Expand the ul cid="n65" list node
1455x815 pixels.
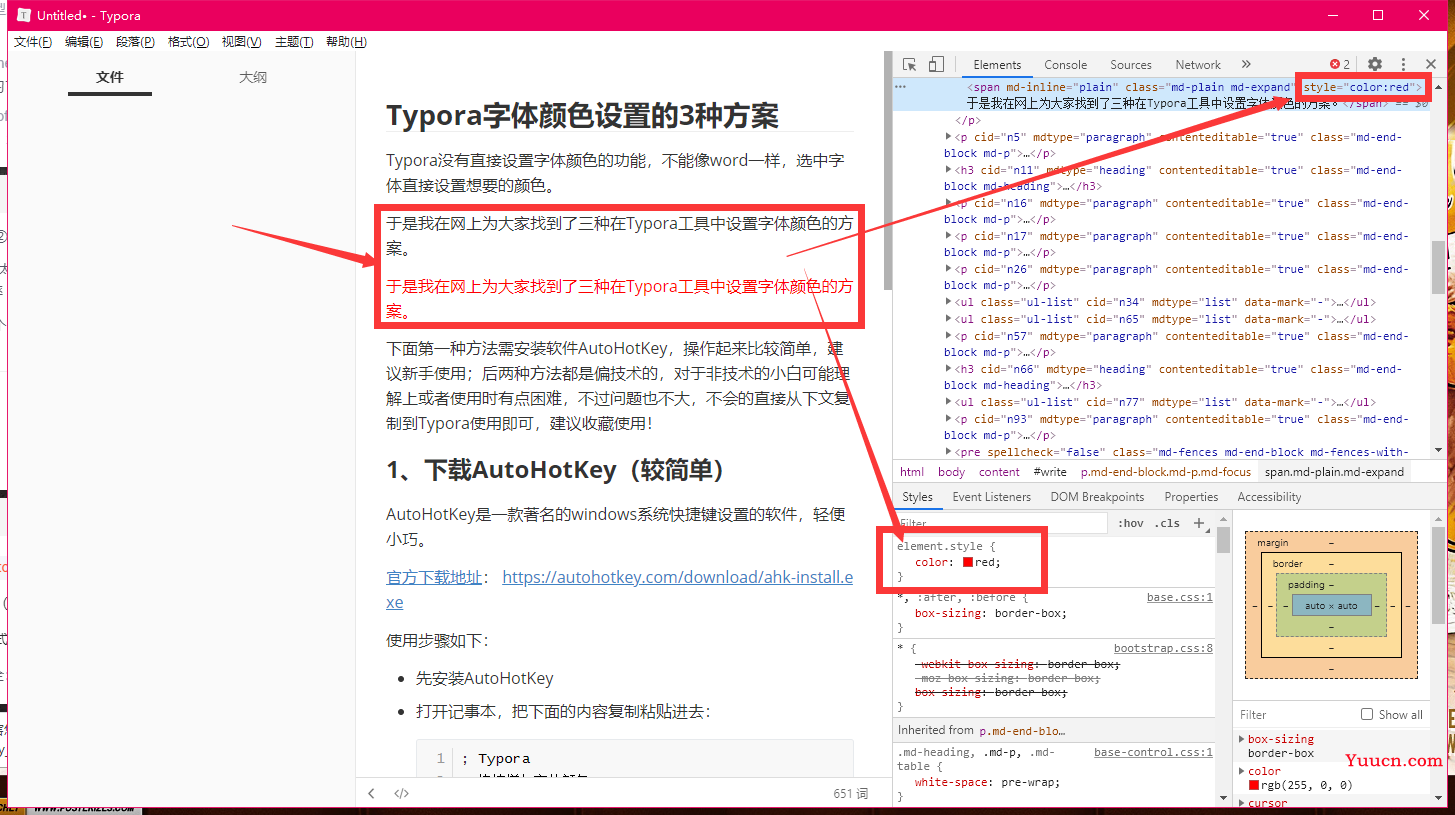coord(949,319)
